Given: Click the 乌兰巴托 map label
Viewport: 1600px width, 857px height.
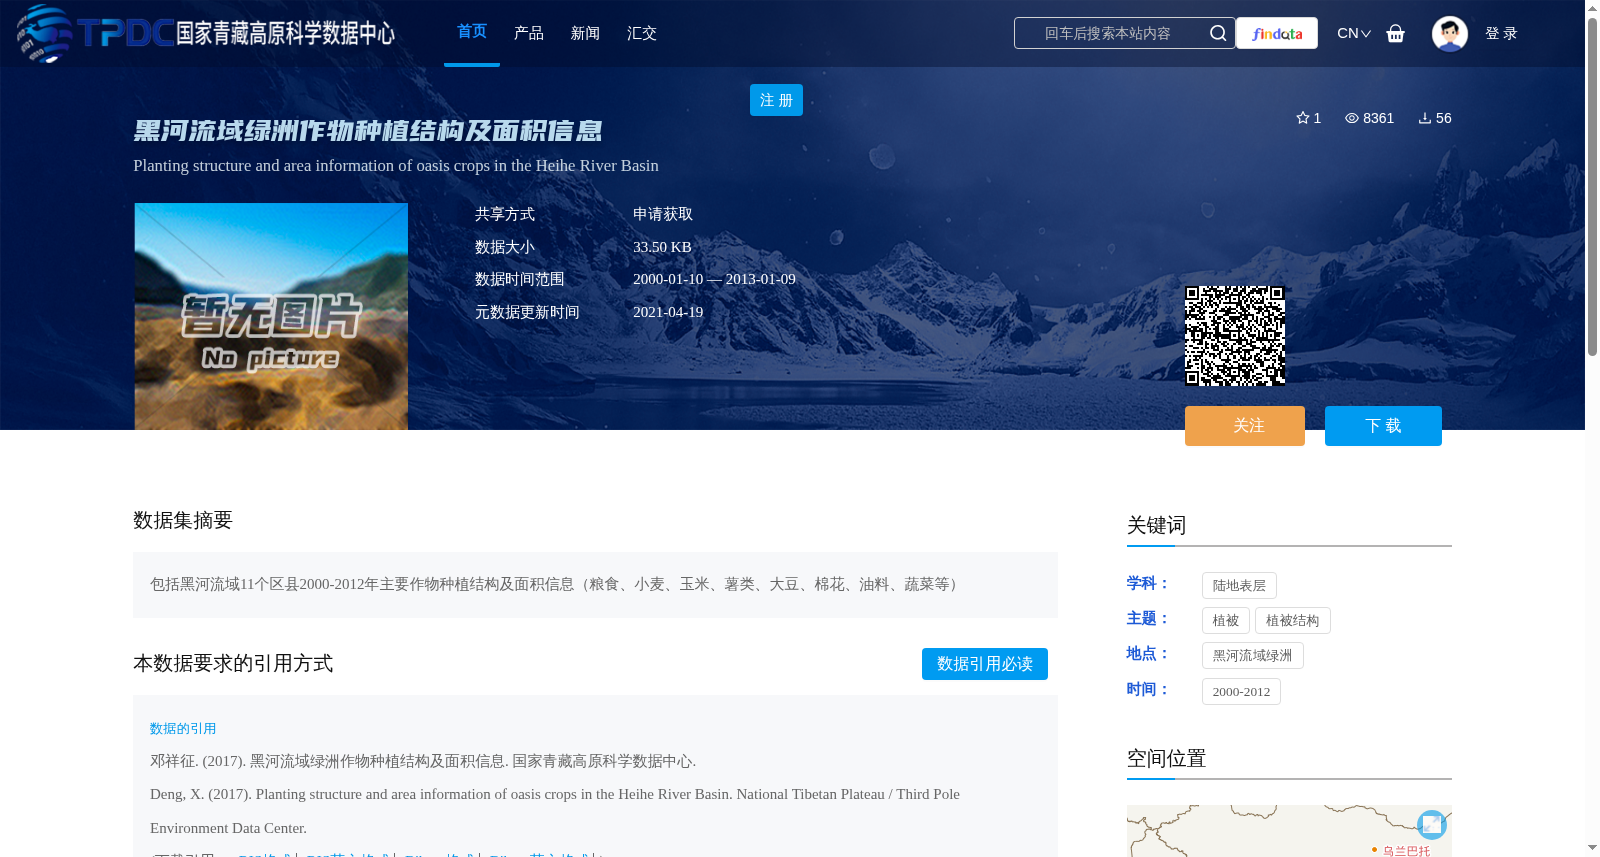Looking at the screenshot, I should [x=1406, y=851].
